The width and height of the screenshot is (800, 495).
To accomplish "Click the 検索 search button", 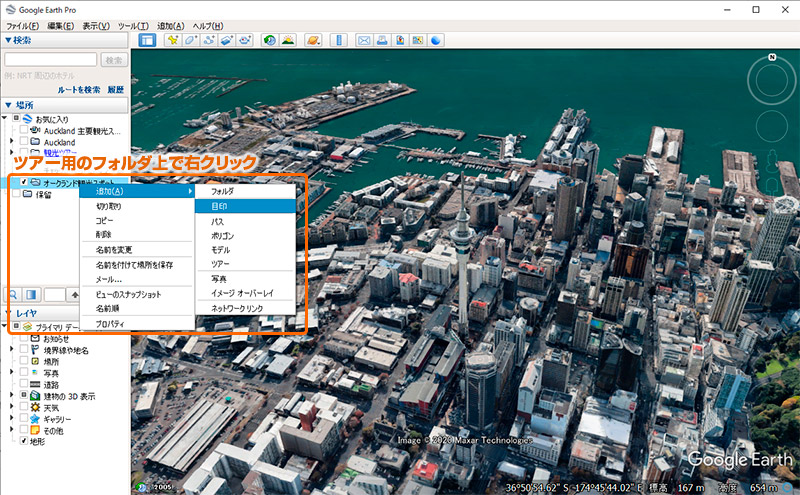I will coord(113,60).
